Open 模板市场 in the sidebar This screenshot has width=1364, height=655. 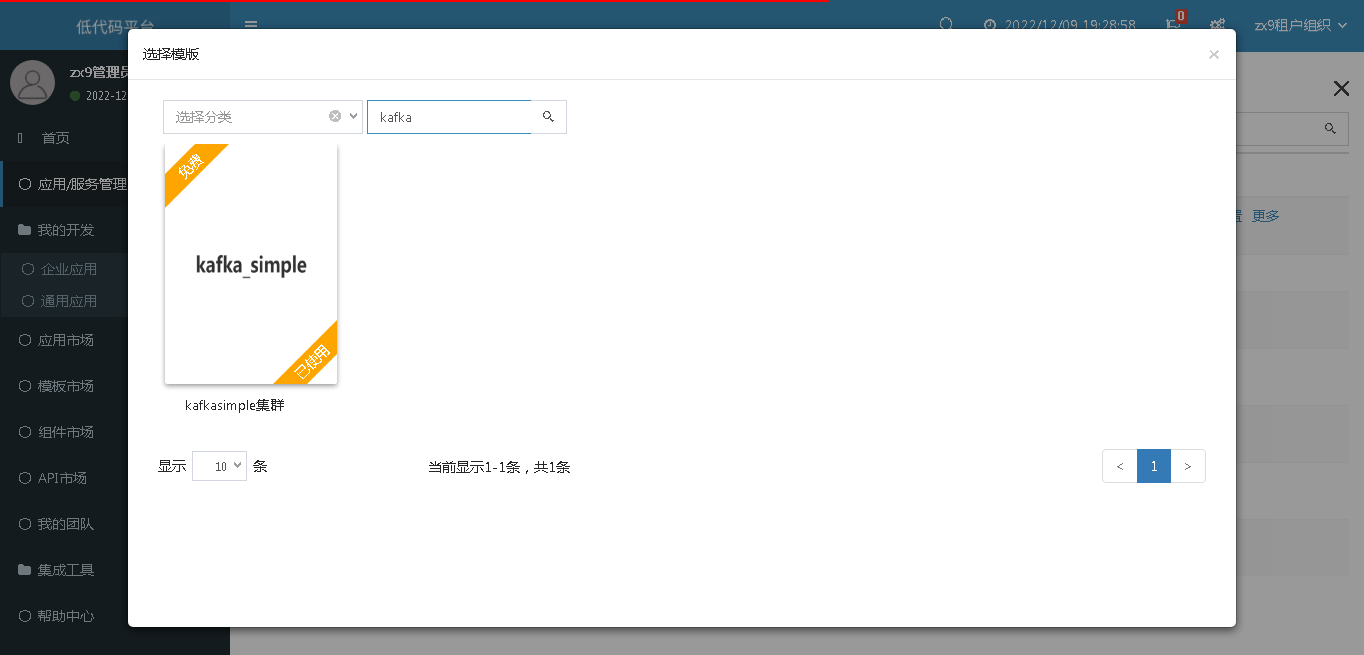[64, 386]
